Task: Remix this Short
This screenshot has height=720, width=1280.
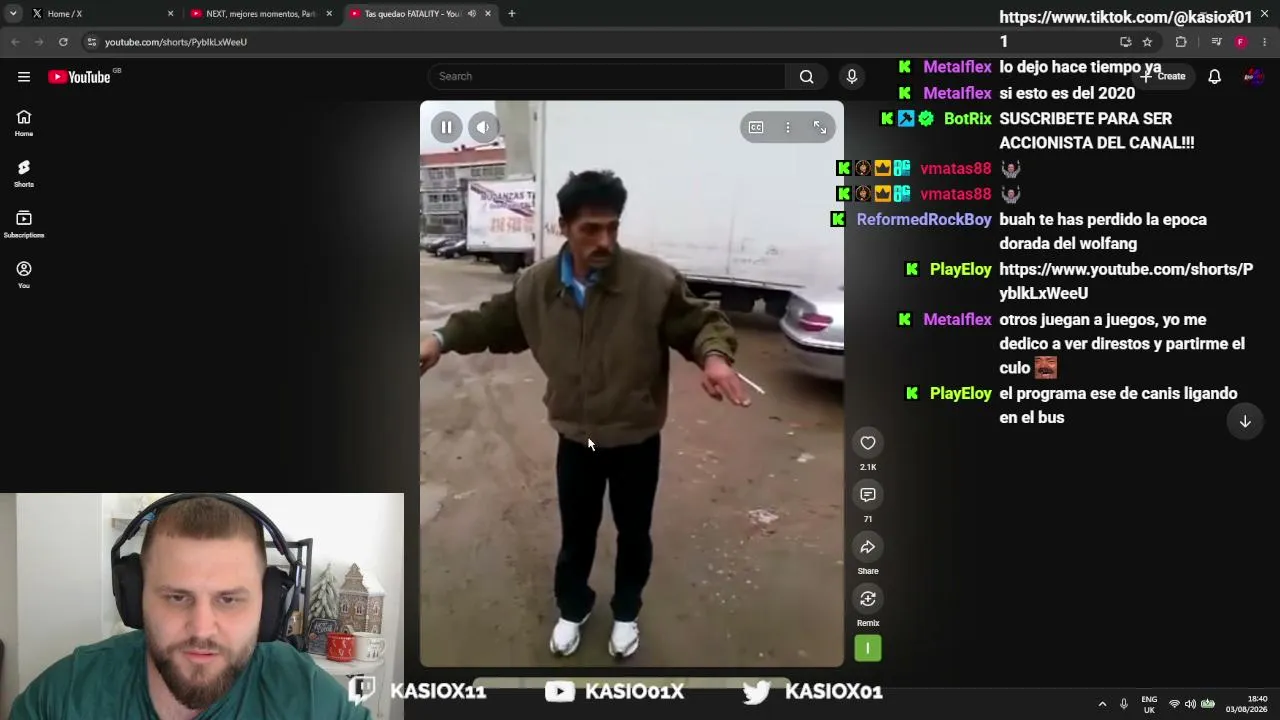Action: (x=868, y=599)
